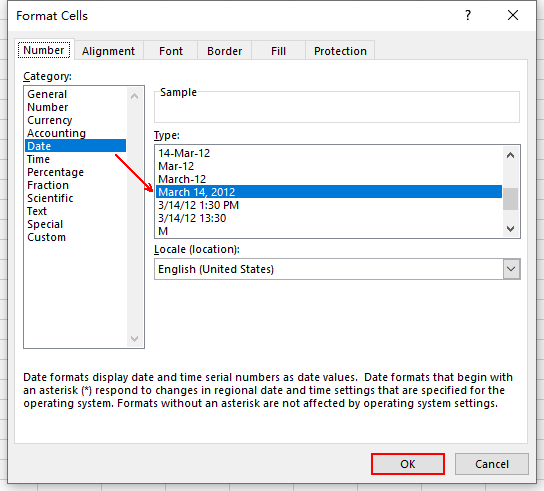Switch to the Border tab
Viewport: 544px width, 491px height.
coord(224,51)
